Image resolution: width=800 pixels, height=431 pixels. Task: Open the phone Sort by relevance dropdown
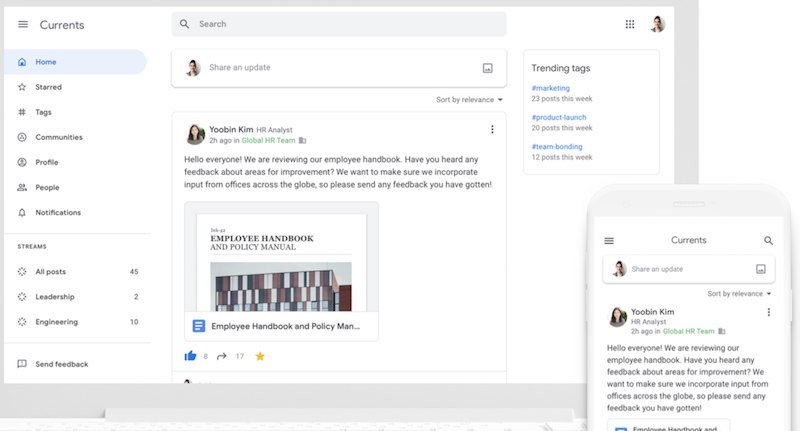pos(739,294)
